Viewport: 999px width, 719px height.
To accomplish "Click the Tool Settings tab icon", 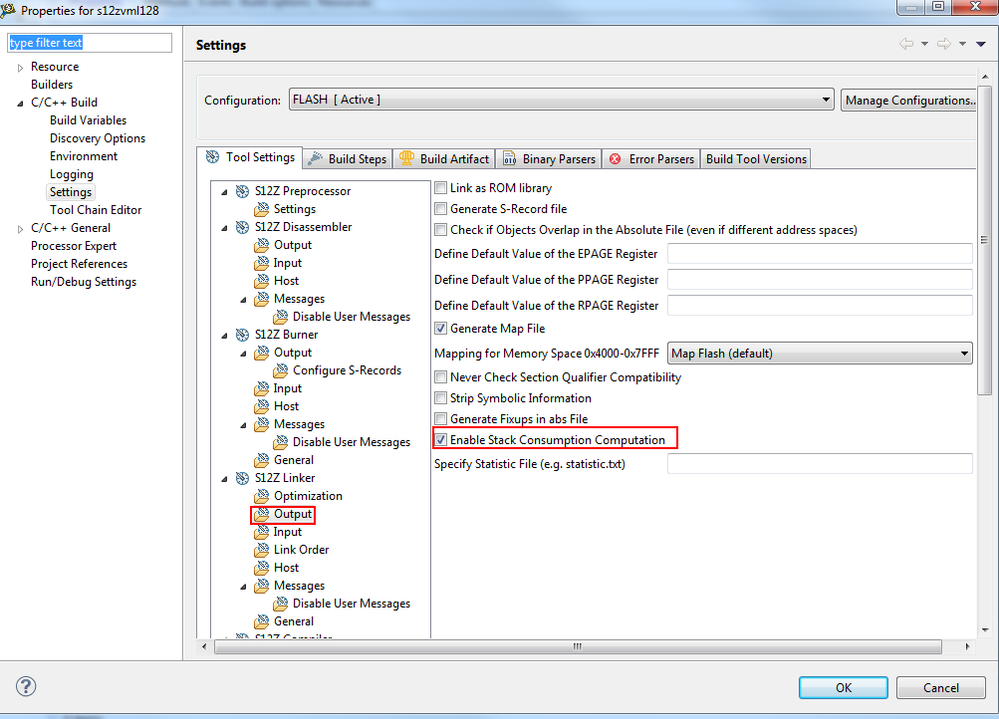I will tap(213, 157).
